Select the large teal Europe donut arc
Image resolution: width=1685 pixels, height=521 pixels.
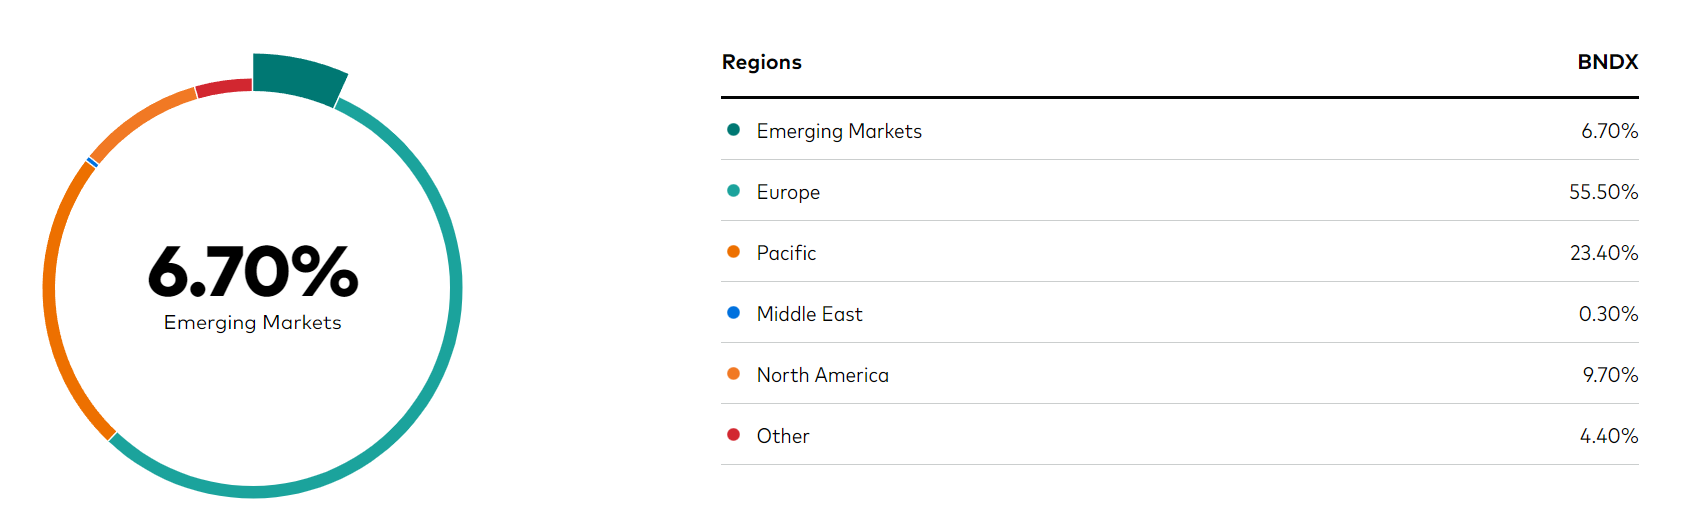[456, 290]
